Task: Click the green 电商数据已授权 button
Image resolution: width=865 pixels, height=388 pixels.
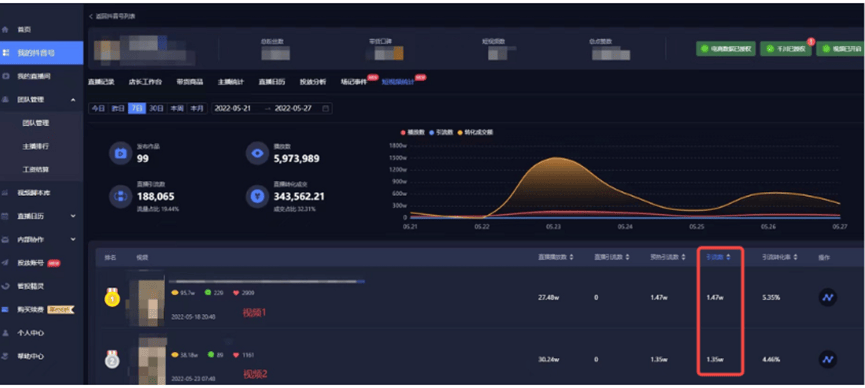Action: coord(725,49)
